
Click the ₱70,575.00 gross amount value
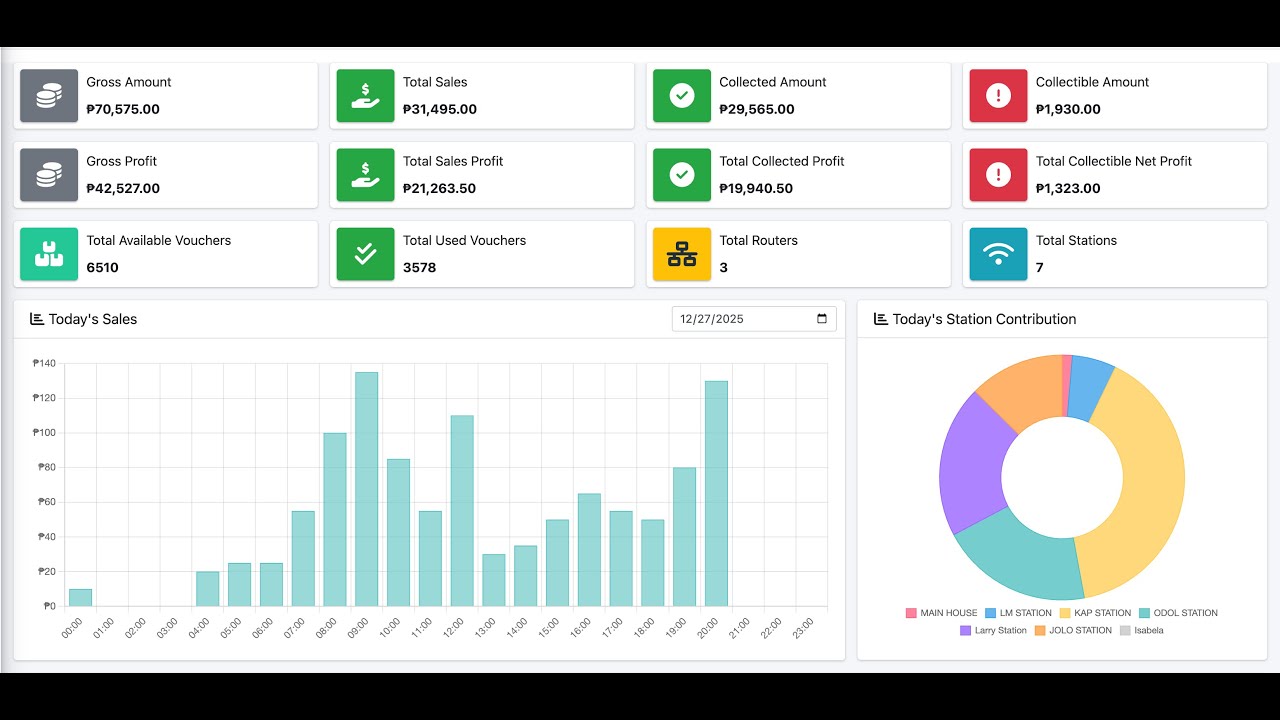point(123,109)
